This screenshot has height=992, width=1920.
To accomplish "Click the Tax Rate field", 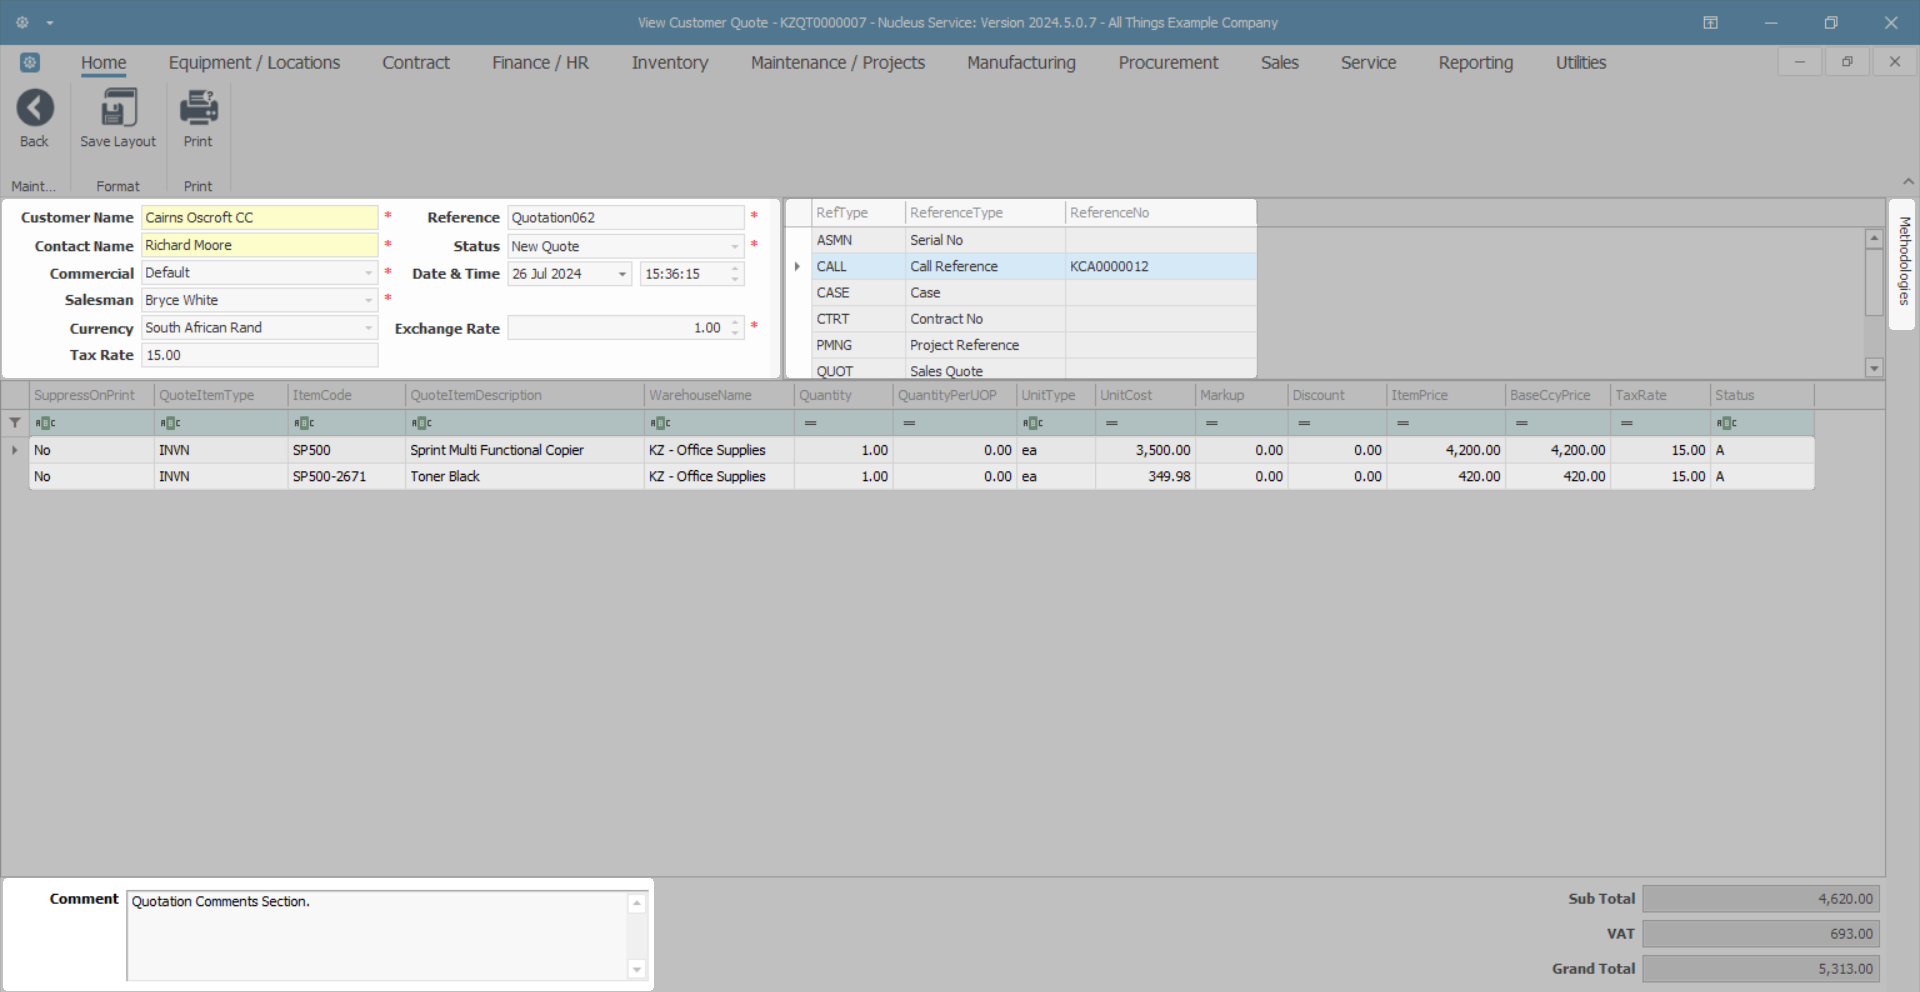I will point(260,355).
